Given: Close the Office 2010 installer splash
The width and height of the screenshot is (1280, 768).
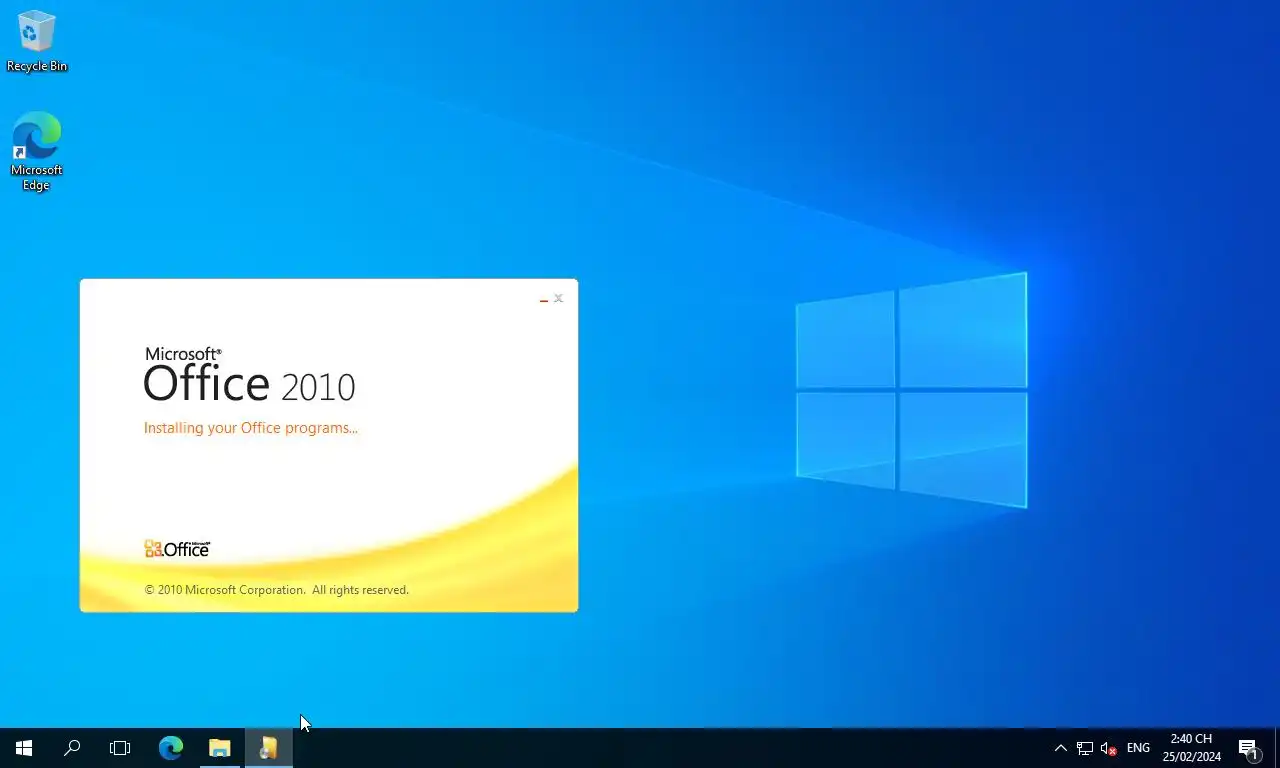Looking at the screenshot, I should (558, 298).
